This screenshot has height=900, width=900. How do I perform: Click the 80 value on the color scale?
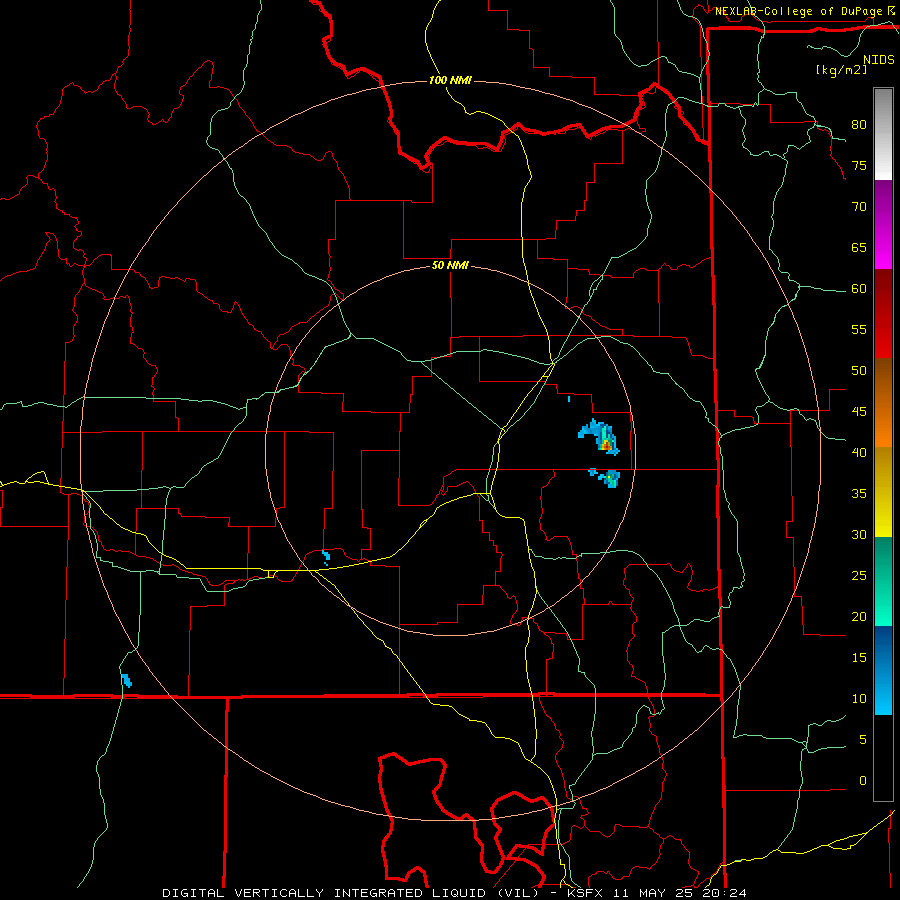coord(859,125)
